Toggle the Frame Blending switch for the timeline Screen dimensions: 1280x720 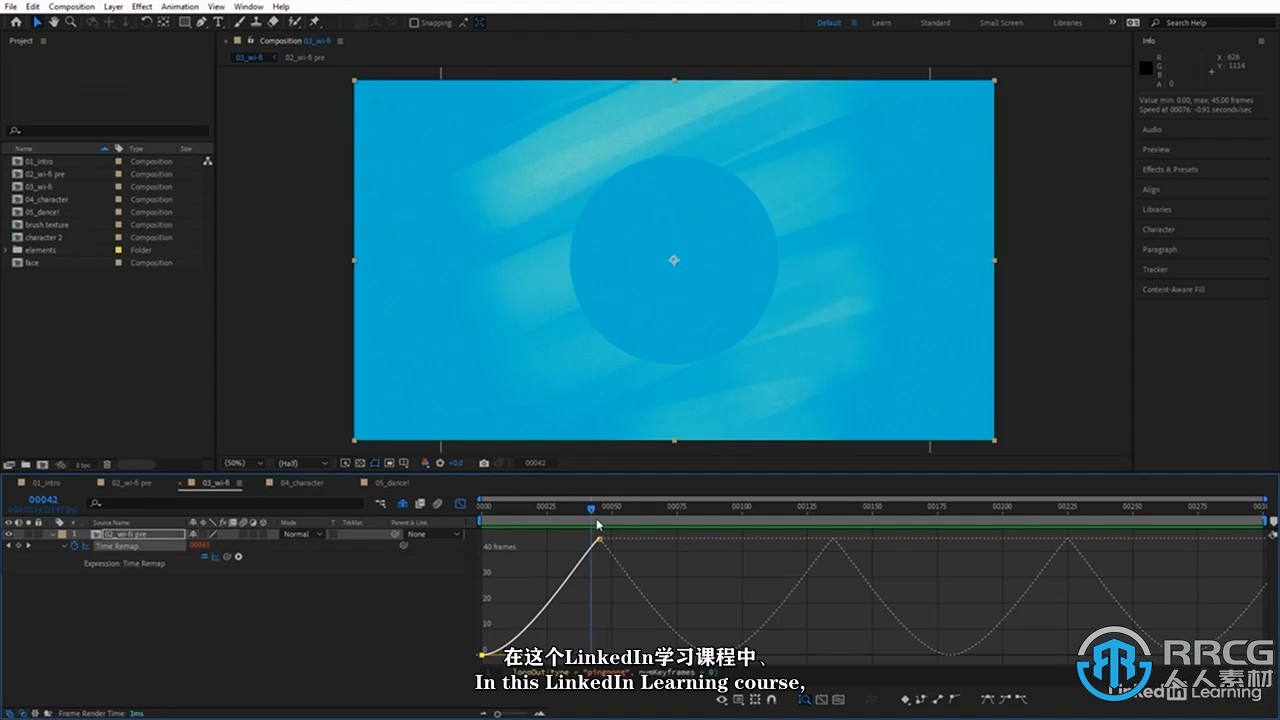point(420,503)
